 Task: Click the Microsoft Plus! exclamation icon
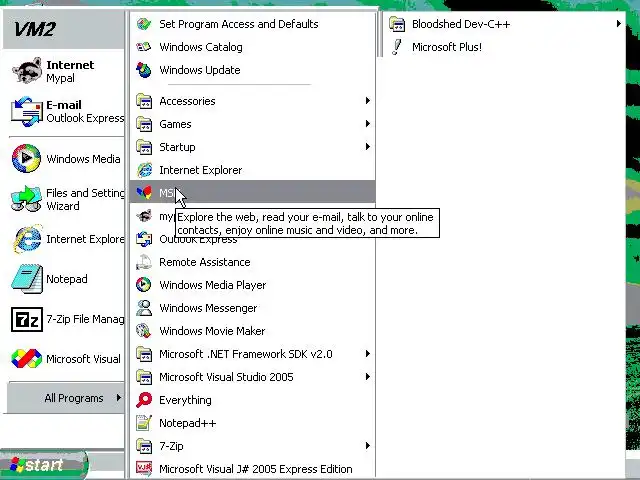397,47
